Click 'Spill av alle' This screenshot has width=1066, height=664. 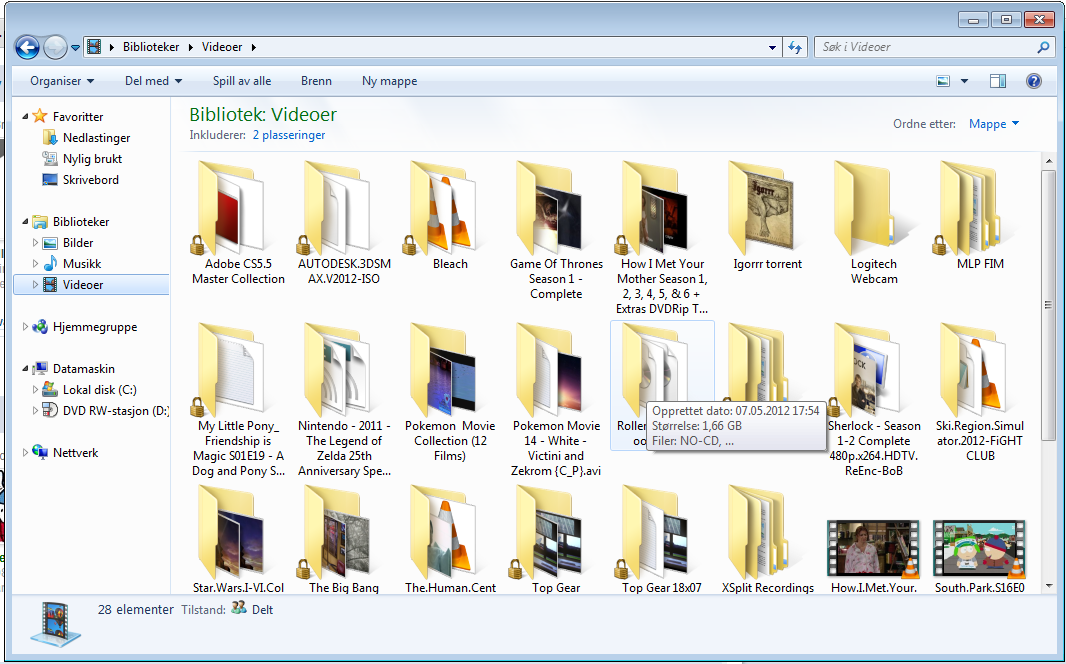(x=242, y=81)
